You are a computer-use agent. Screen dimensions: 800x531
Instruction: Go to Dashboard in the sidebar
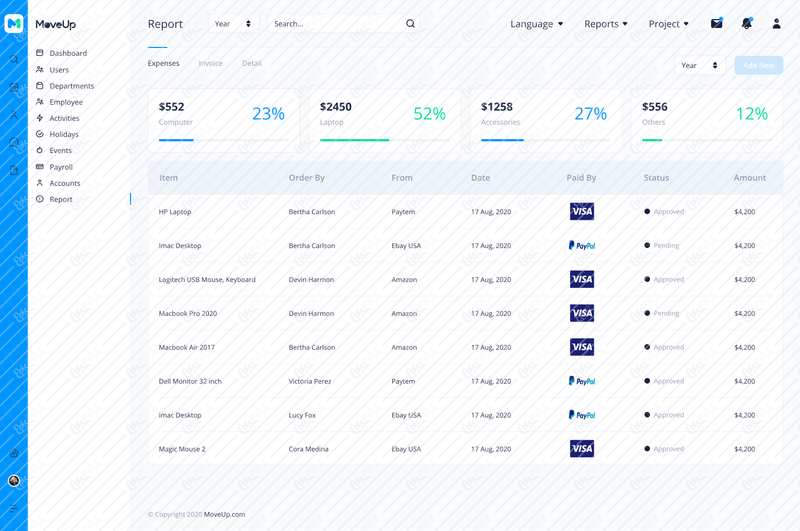(68, 53)
